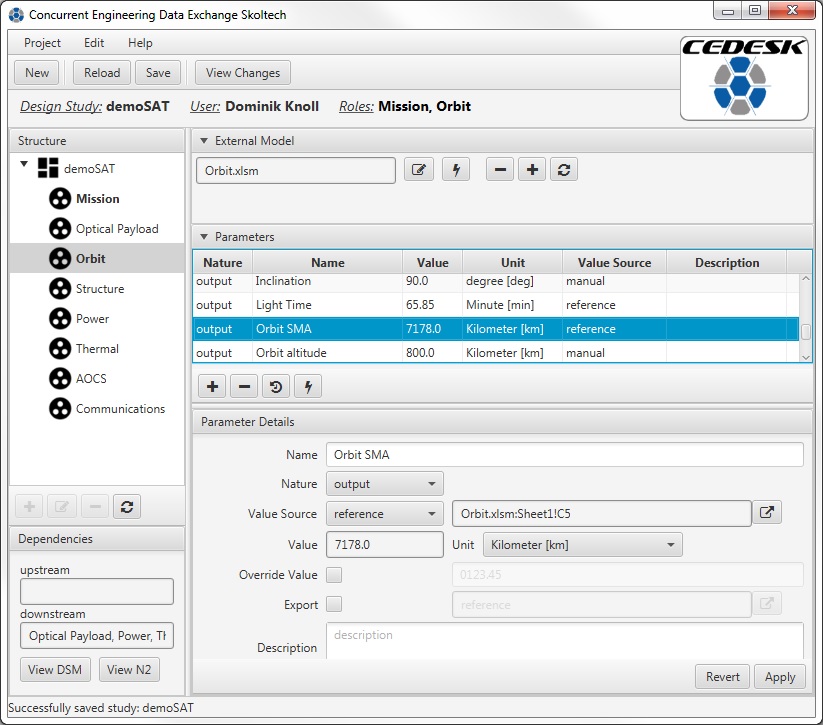The image size is (823, 725).
Task: Collapse the demoSAT tree node
Action: [24, 164]
